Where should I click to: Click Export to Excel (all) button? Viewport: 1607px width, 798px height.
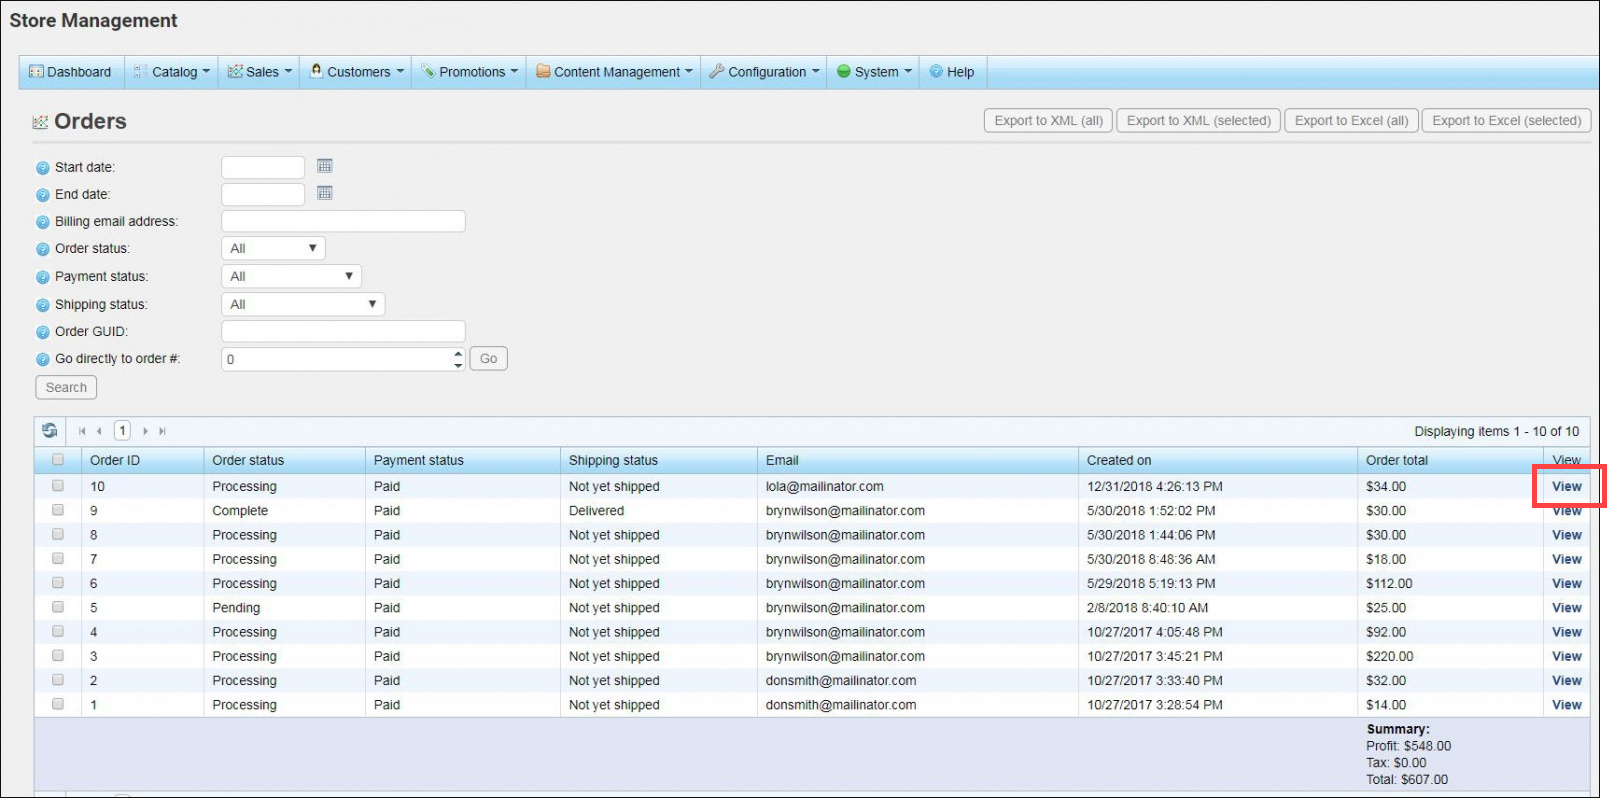click(1351, 121)
